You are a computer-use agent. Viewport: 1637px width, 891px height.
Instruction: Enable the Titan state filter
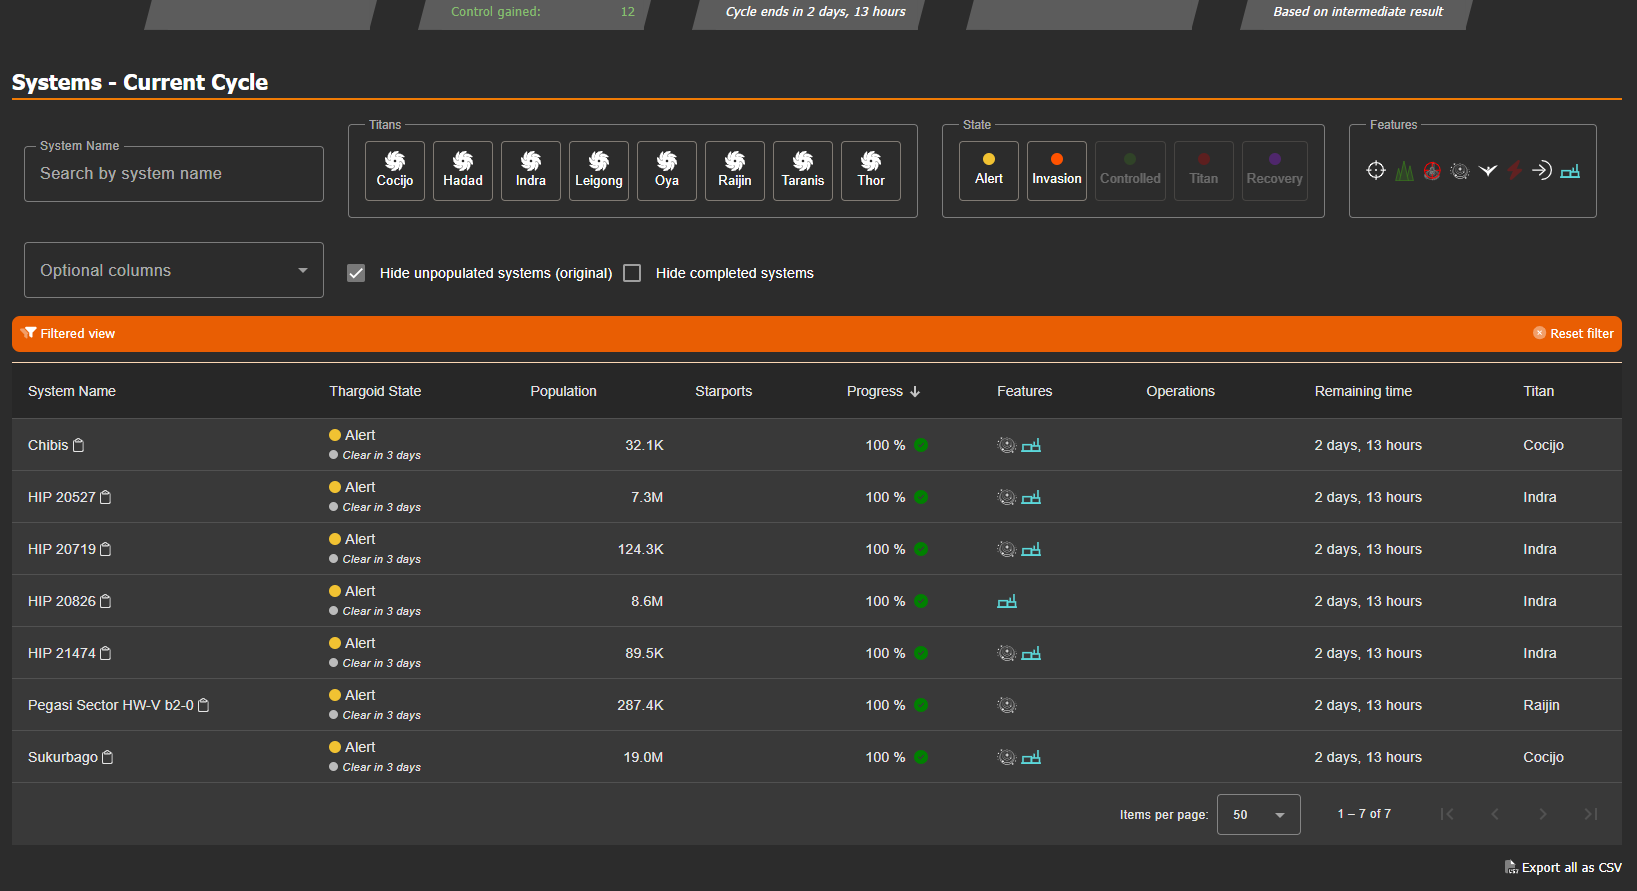tap(1204, 171)
